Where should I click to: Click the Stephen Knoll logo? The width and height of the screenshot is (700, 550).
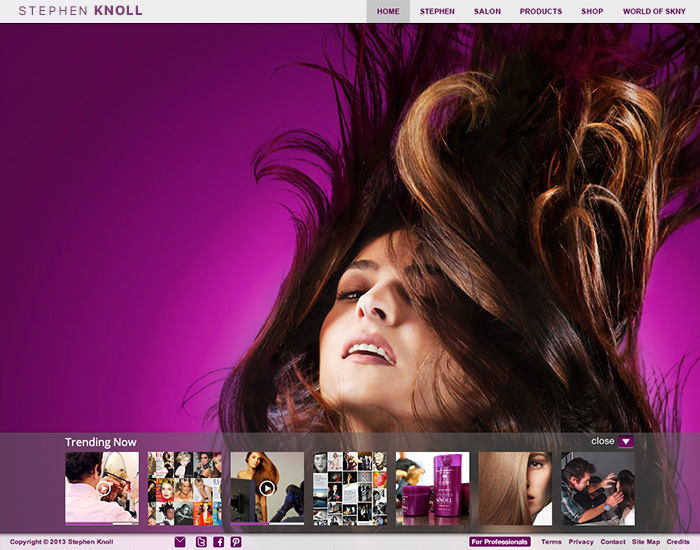(x=80, y=11)
